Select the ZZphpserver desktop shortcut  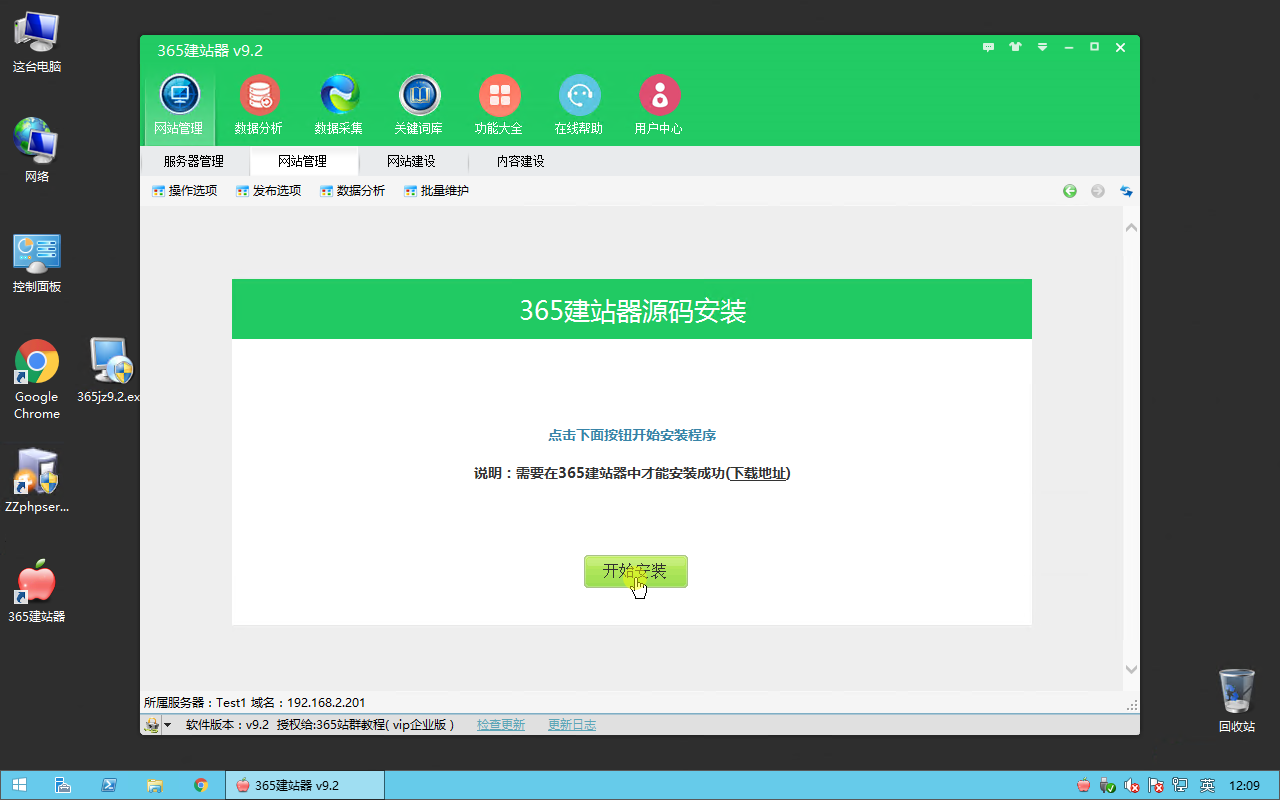click(37, 481)
